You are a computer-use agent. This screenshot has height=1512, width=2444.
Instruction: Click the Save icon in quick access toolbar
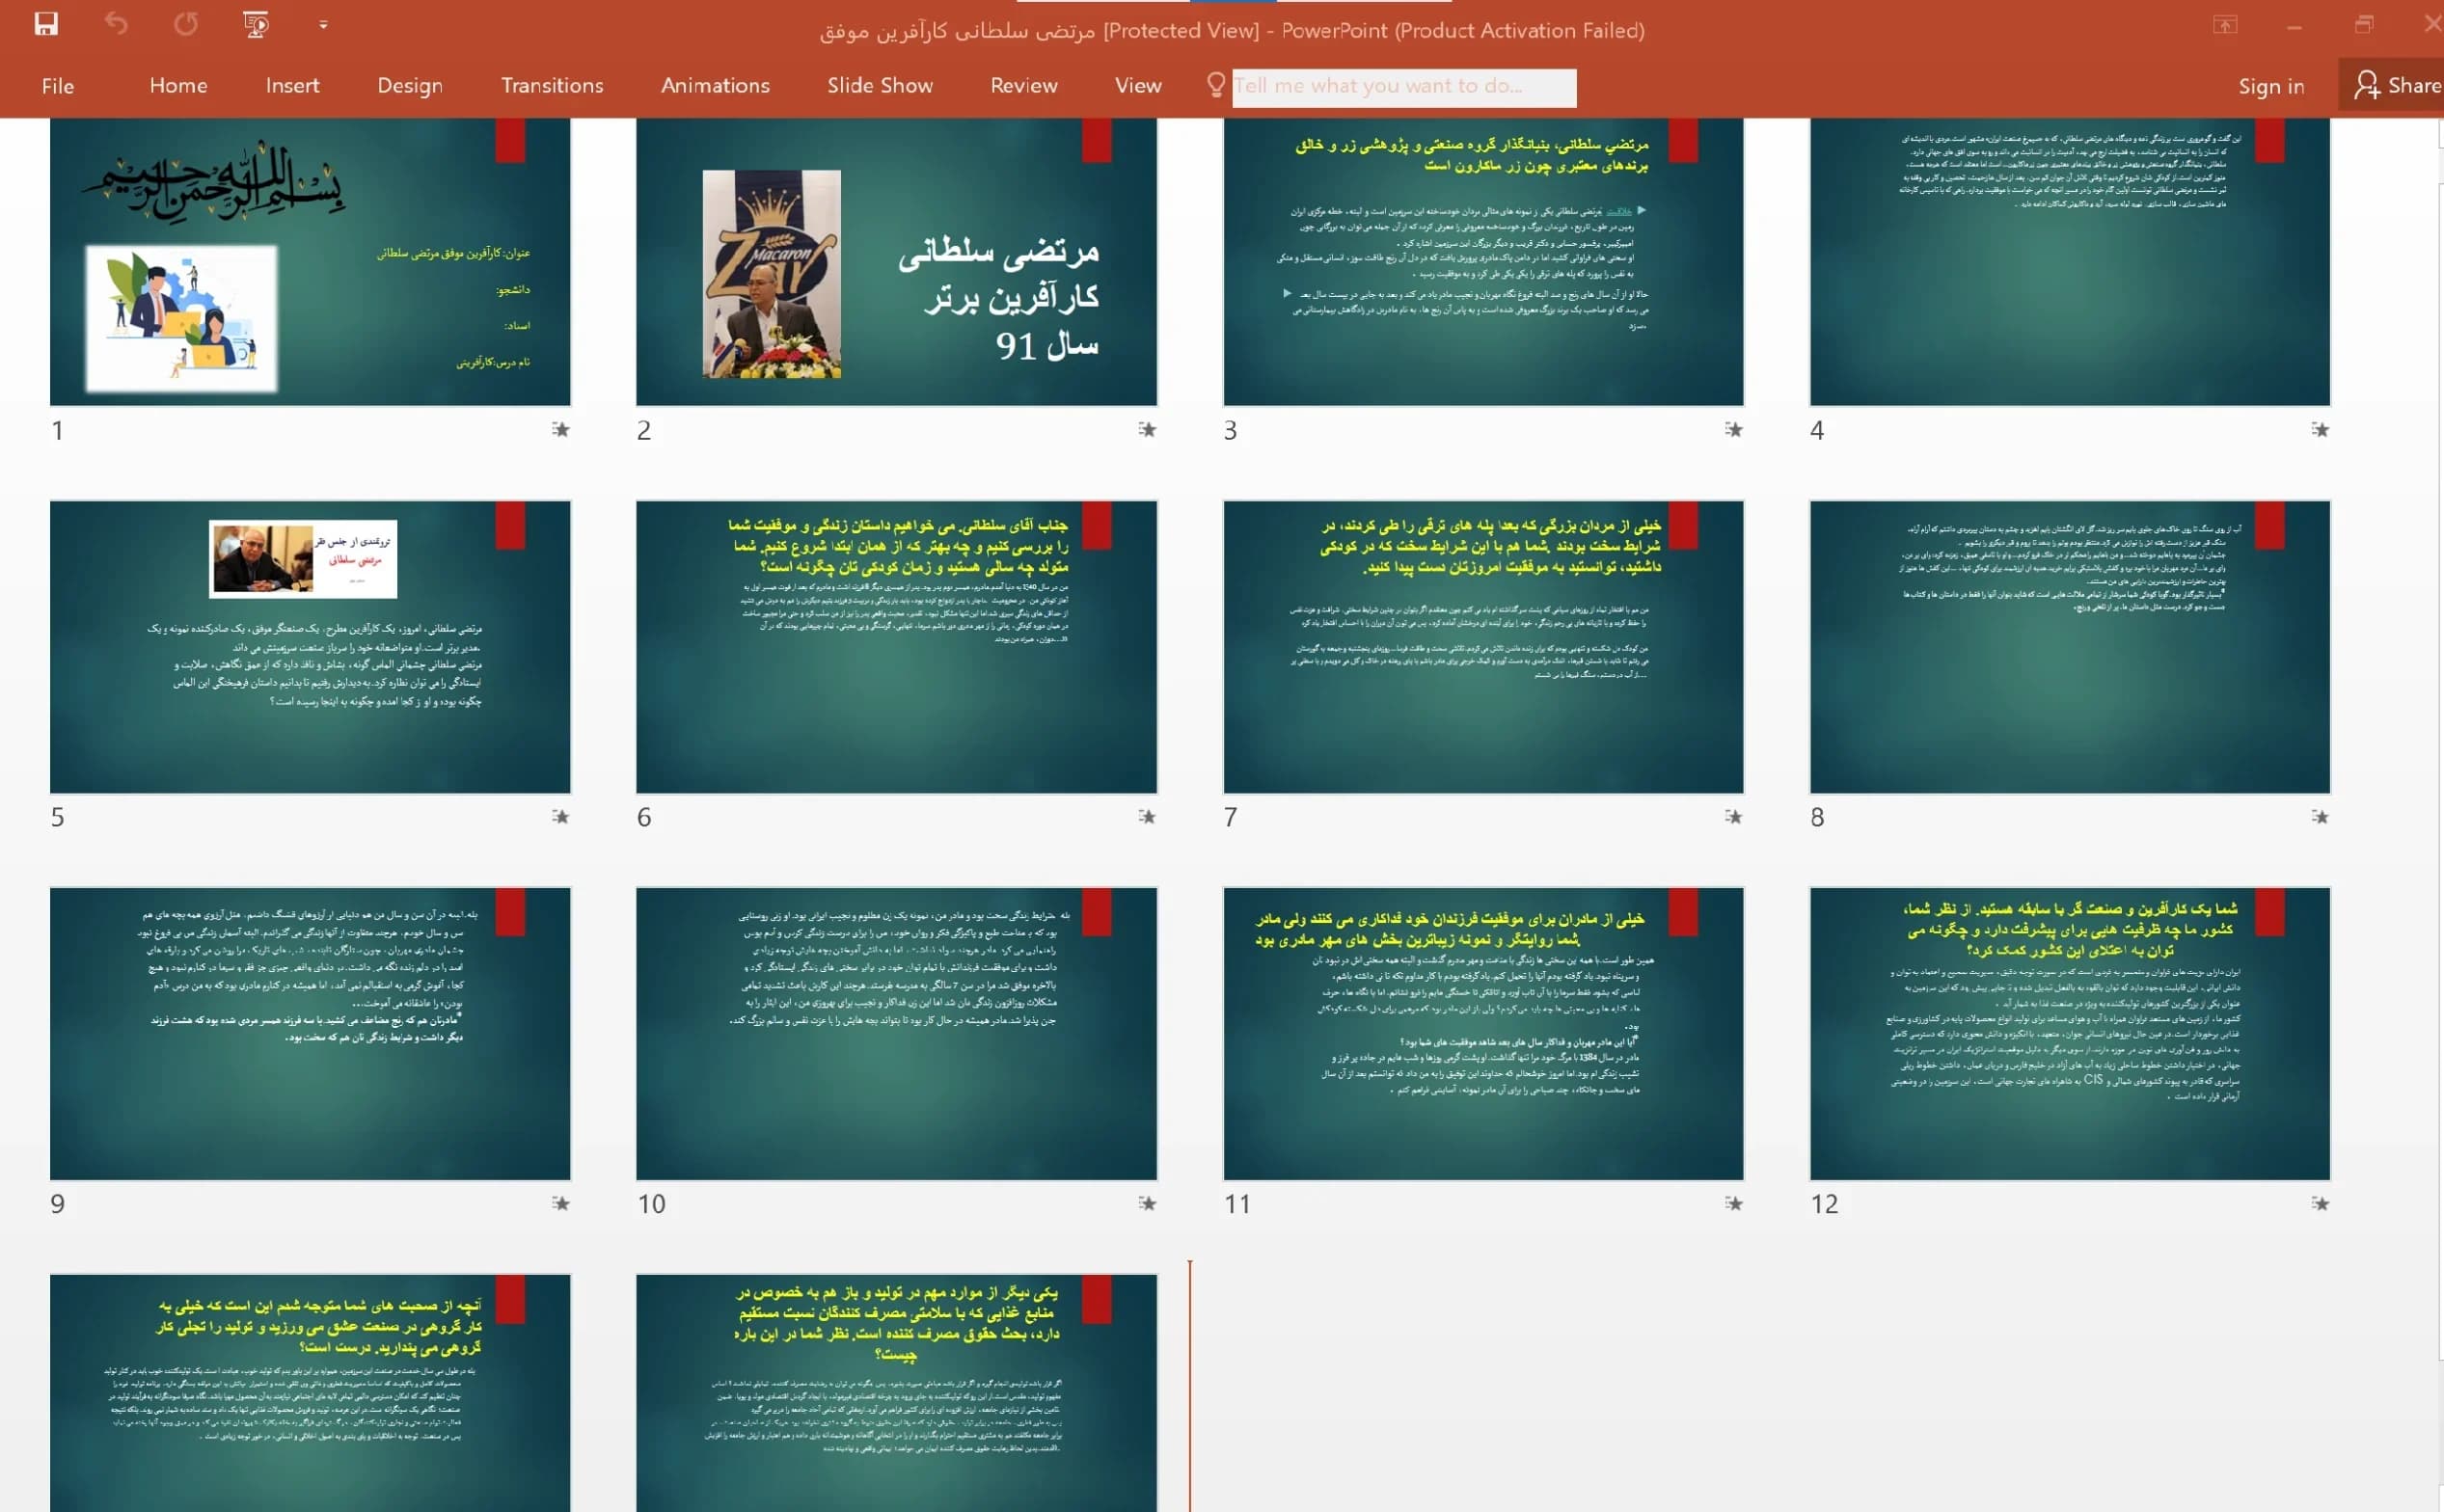pos(46,24)
